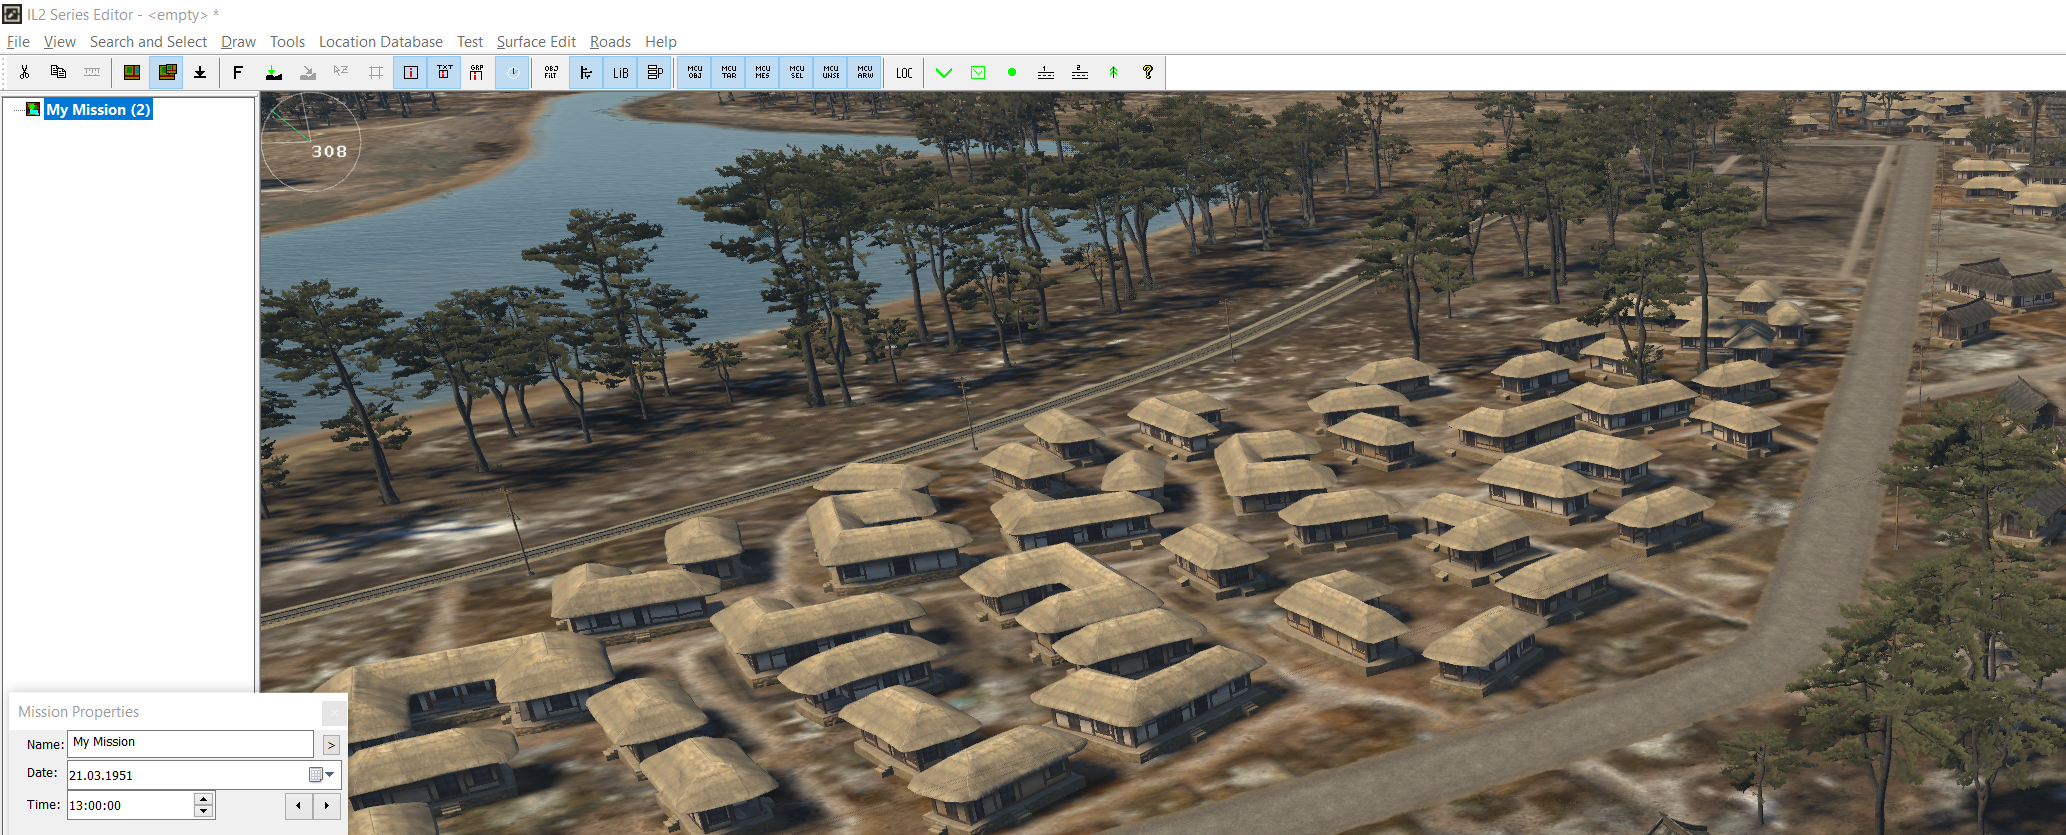Click the yellow question mark help icon
The image size is (2066, 835).
(1148, 72)
